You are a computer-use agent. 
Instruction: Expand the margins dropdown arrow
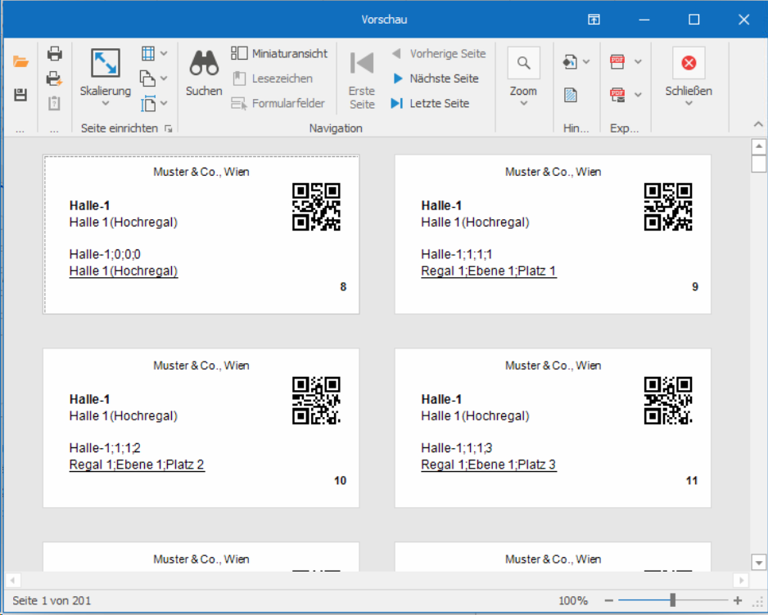pos(164,53)
